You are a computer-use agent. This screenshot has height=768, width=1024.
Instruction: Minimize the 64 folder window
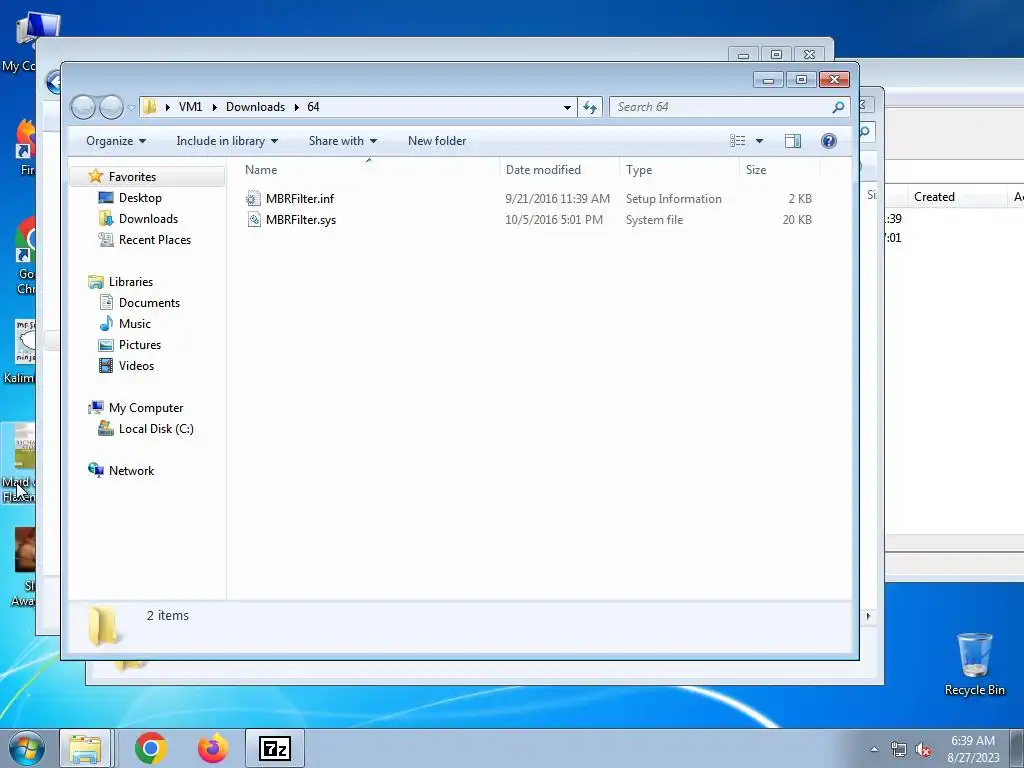[769, 80]
